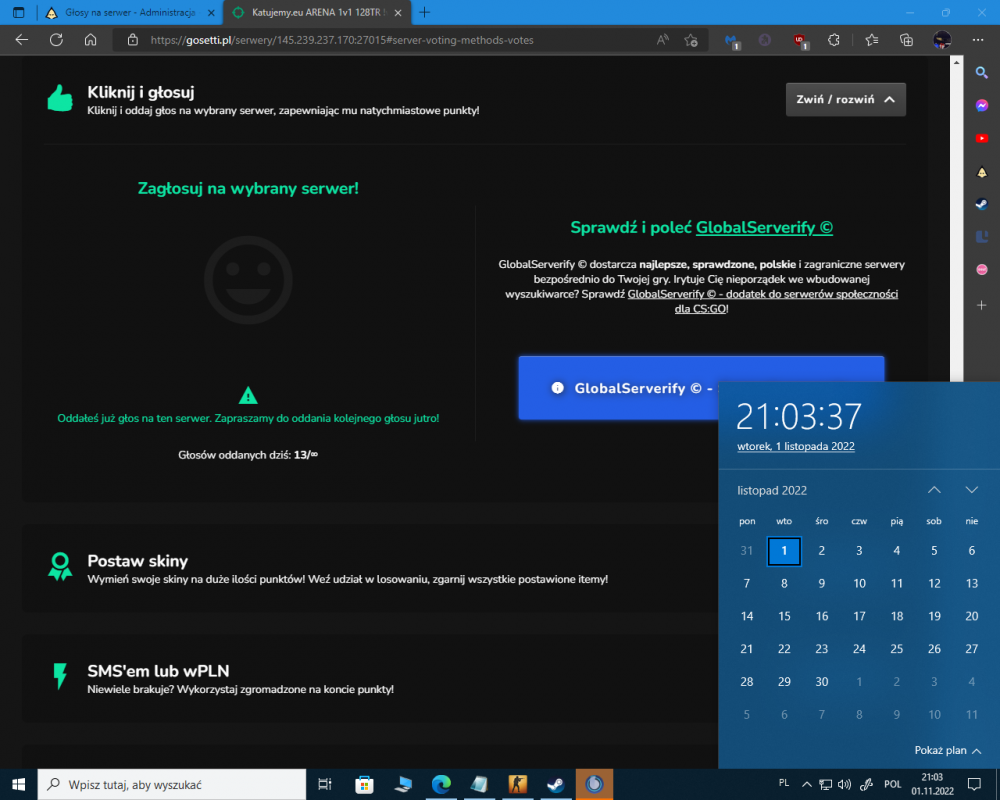Open Microsoft Store from the taskbar
The height and width of the screenshot is (800, 1000).
364,785
